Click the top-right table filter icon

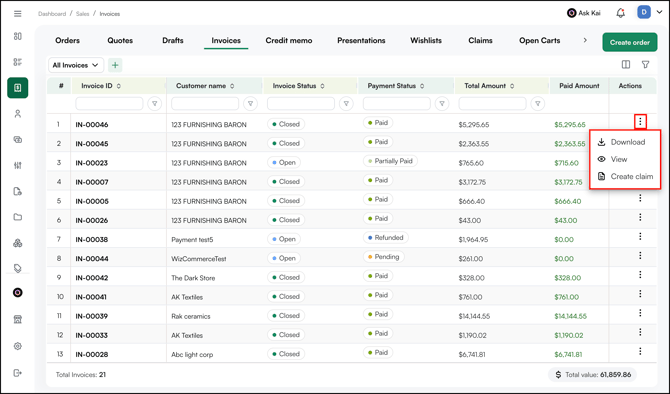645,65
